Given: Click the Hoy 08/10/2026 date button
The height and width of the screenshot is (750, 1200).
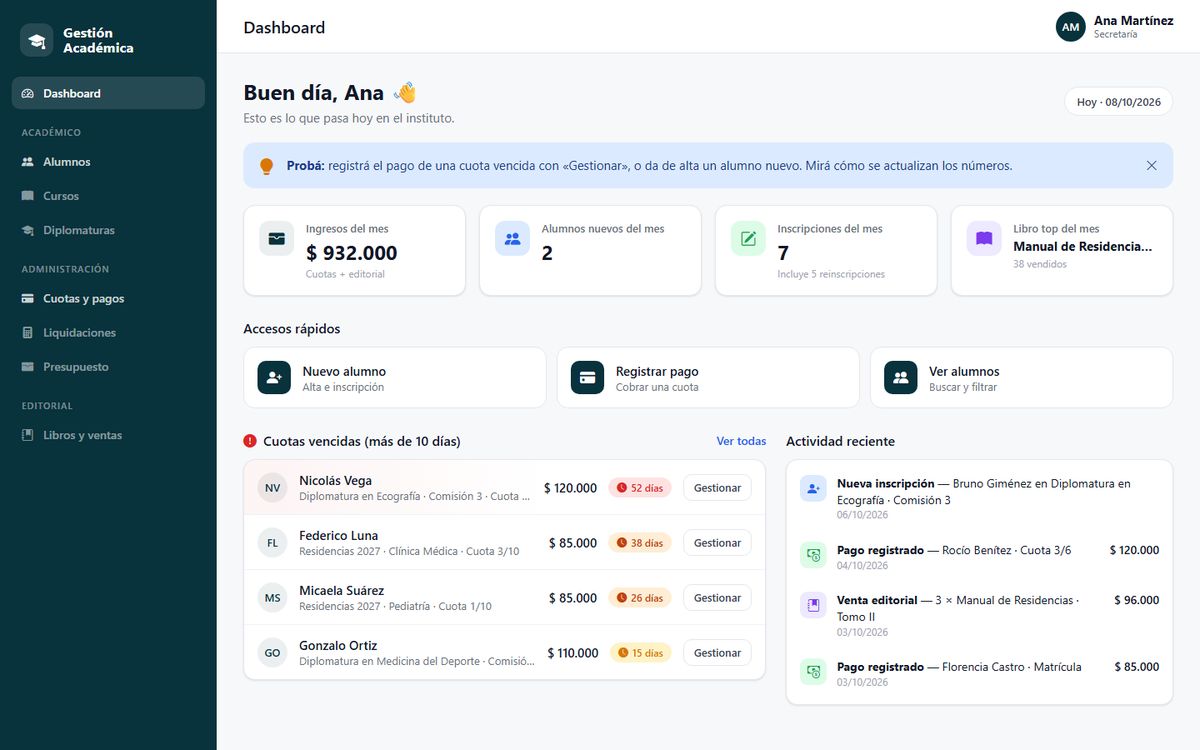Looking at the screenshot, I should coord(1118,102).
